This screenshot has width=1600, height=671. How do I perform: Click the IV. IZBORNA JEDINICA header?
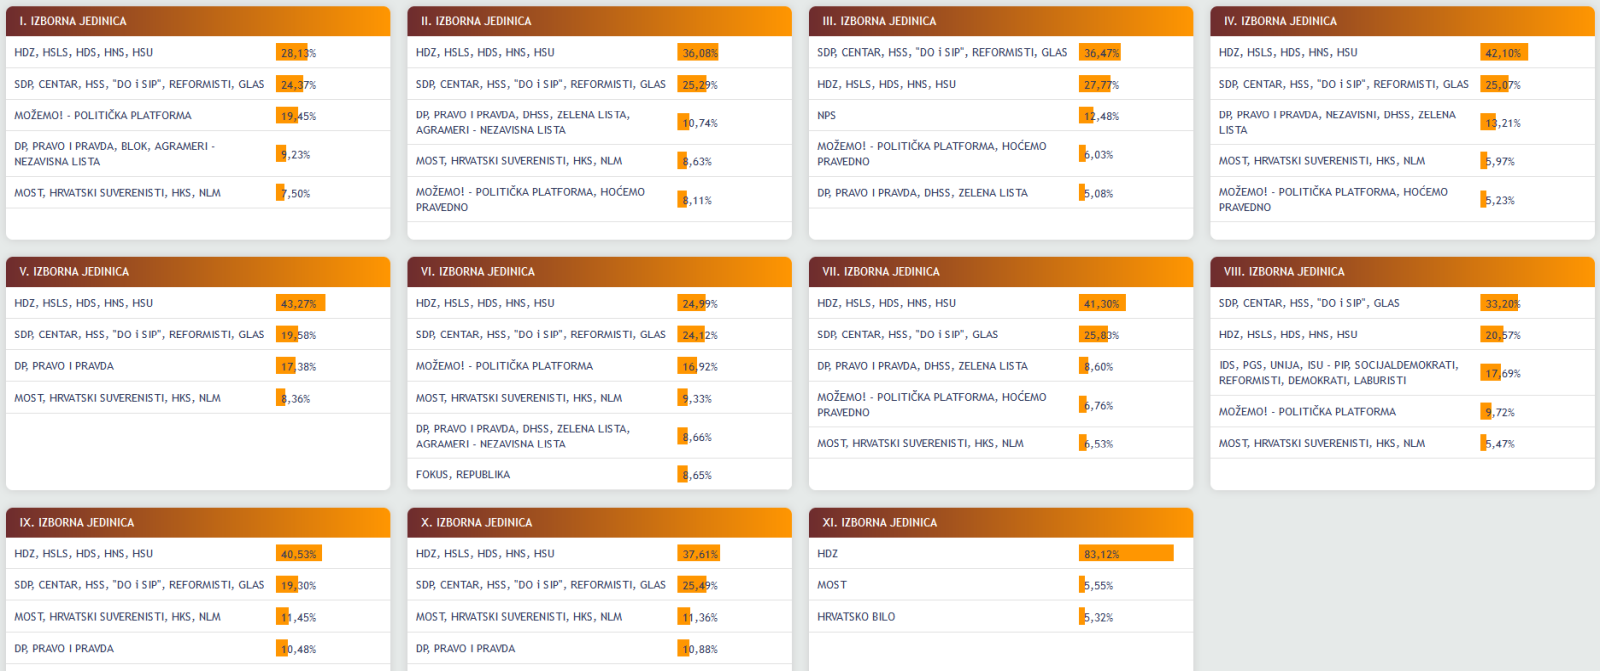(x=1403, y=21)
